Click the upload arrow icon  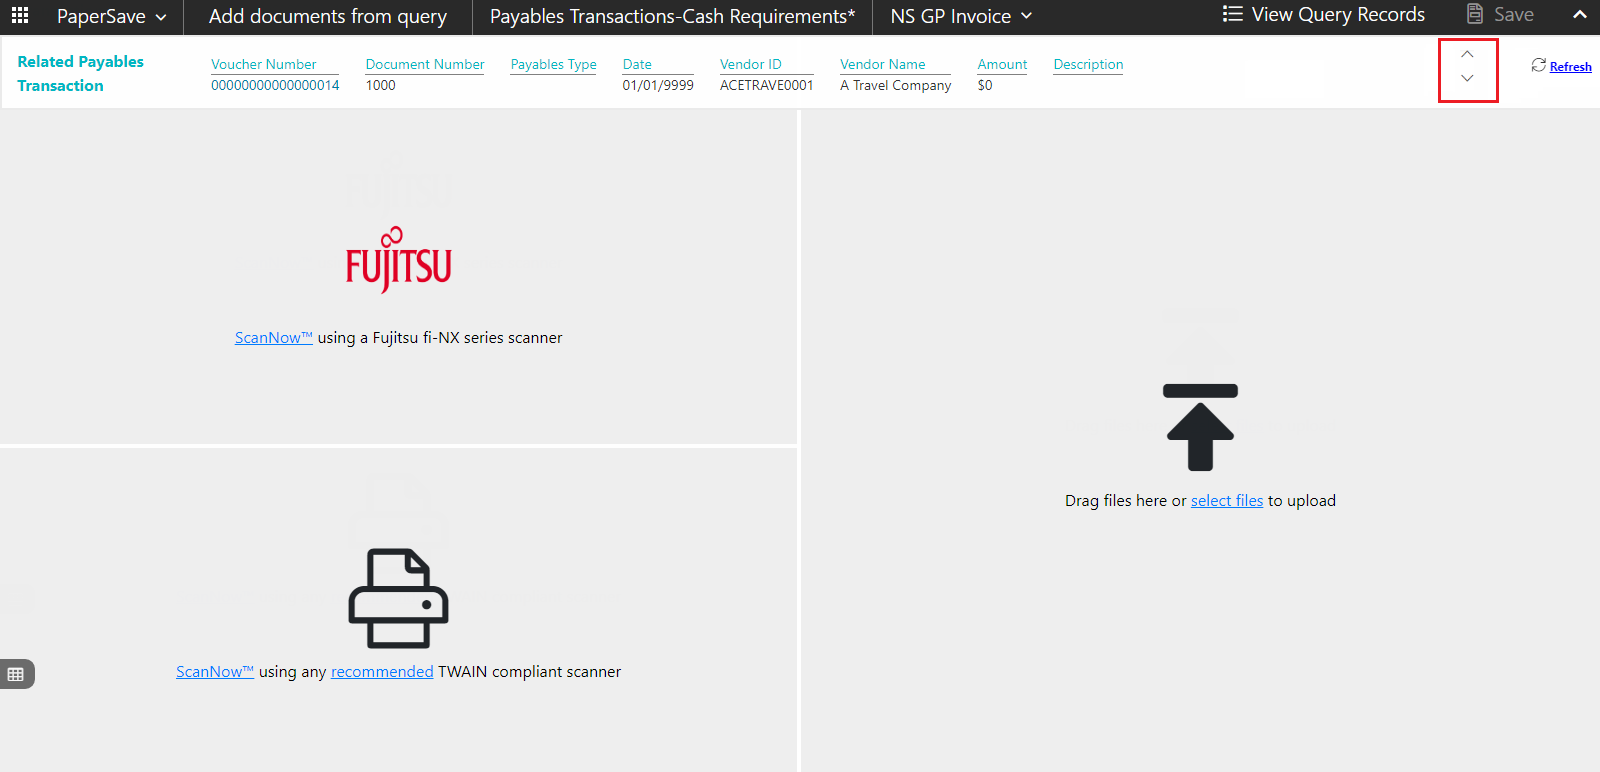[x=1200, y=427]
